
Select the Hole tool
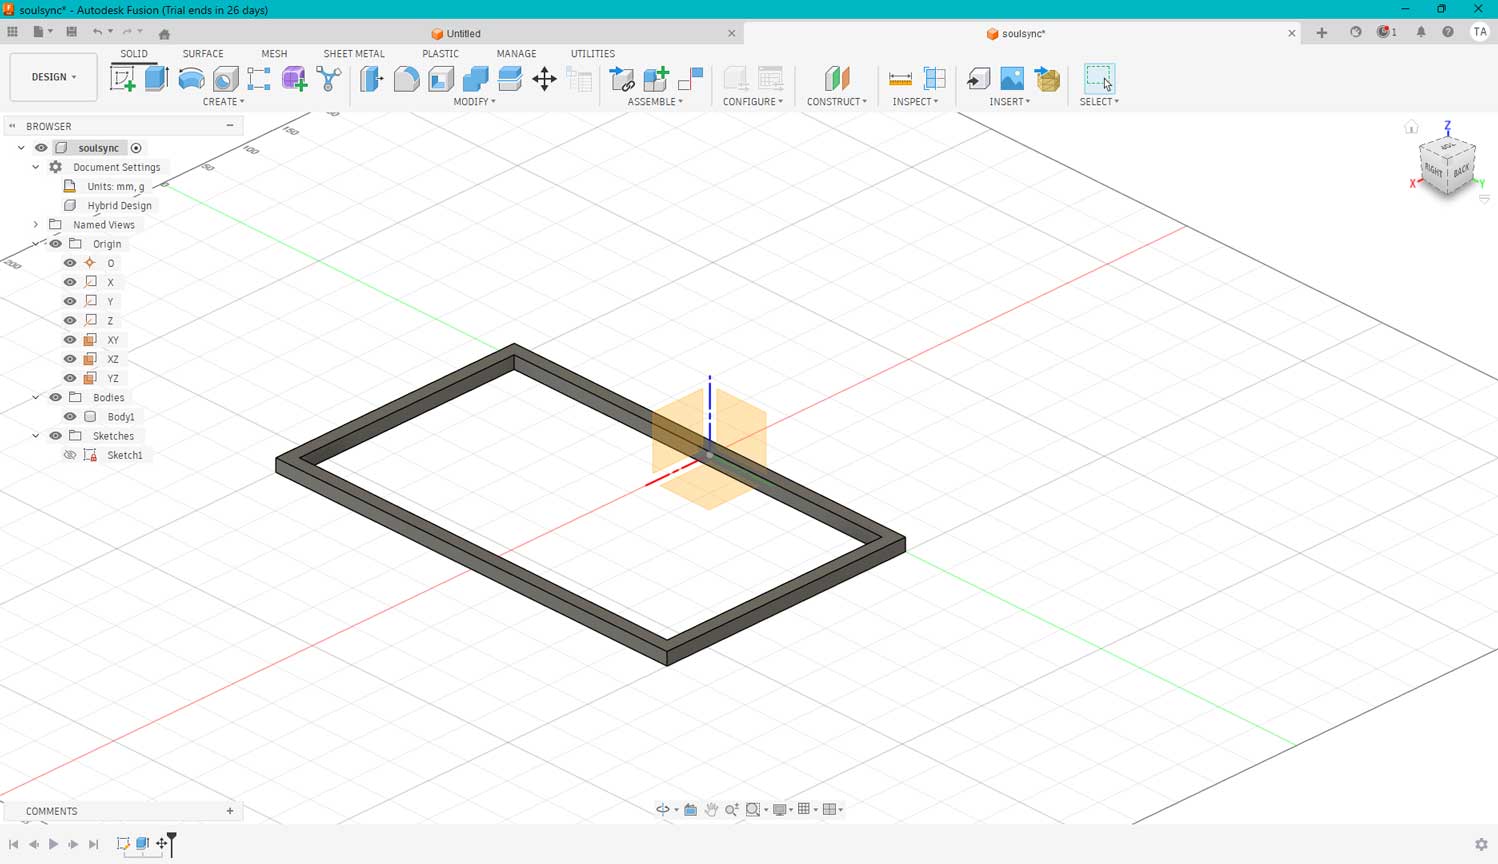pos(225,79)
